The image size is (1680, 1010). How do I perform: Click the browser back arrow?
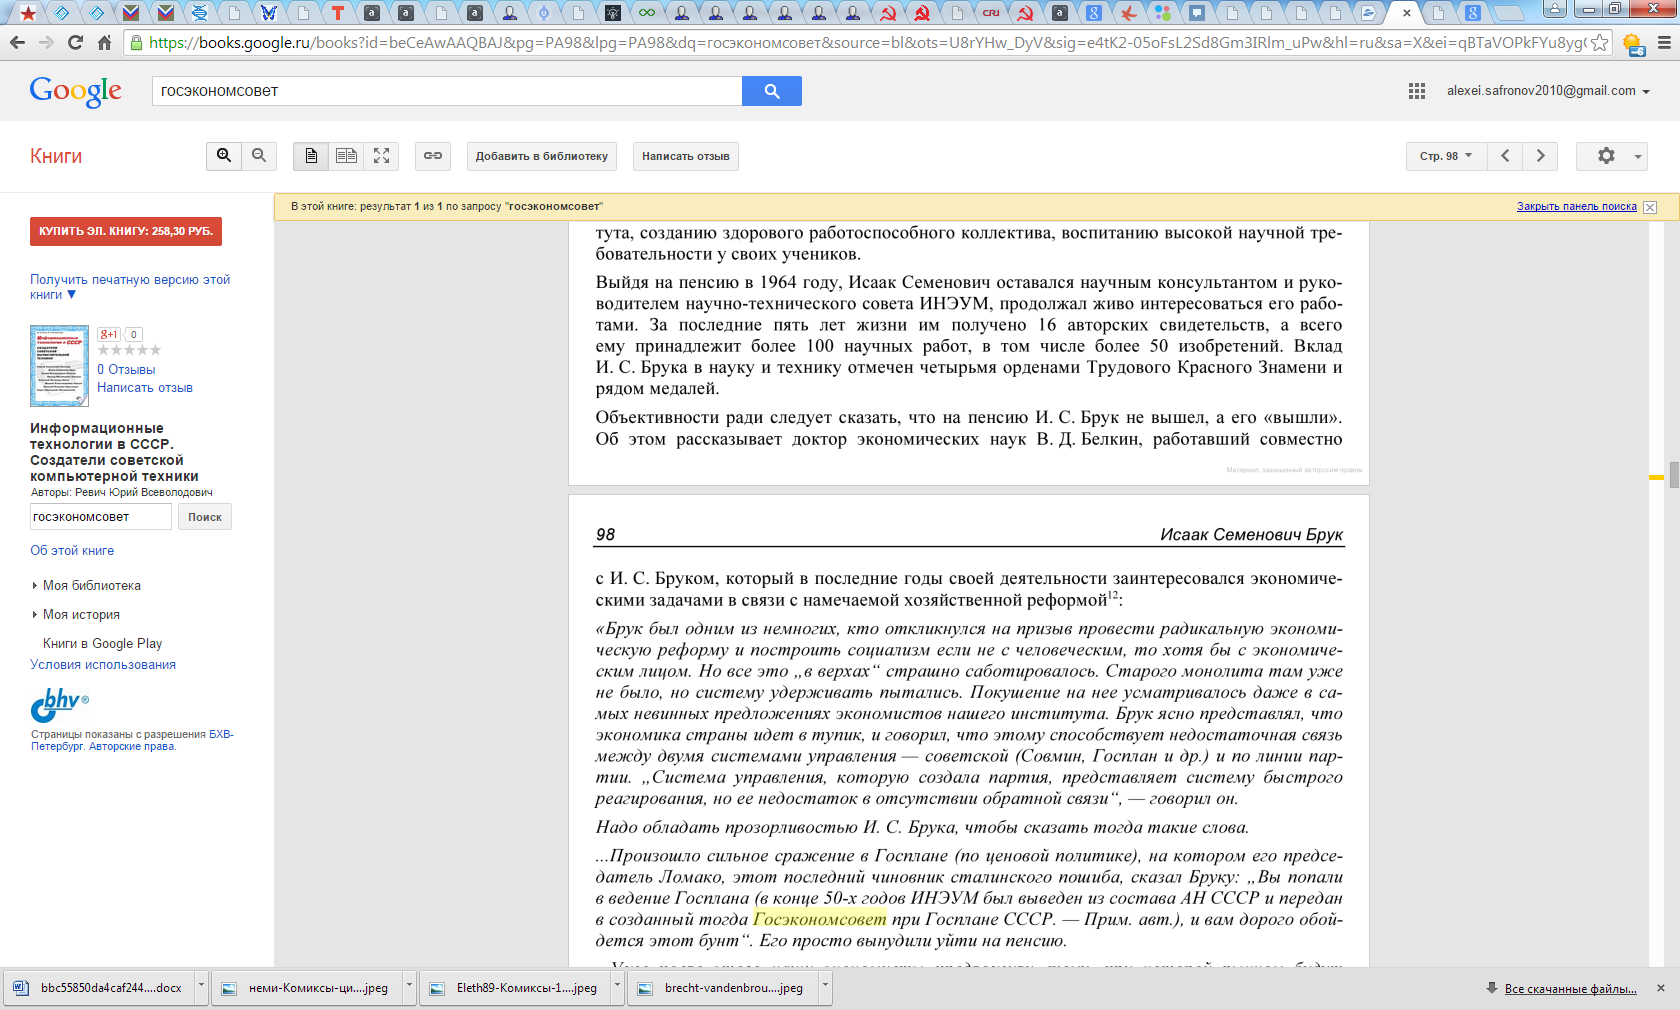point(17,42)
